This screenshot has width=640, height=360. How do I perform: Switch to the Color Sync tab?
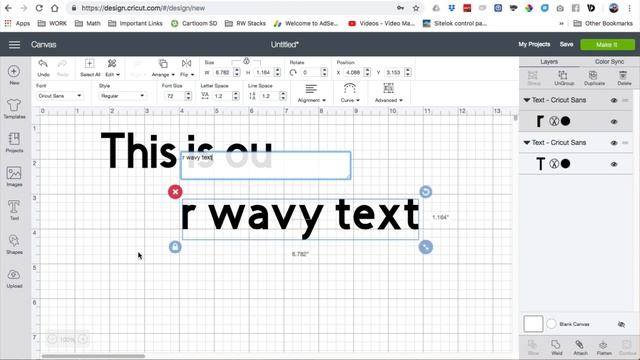click(x=609, y=62)
